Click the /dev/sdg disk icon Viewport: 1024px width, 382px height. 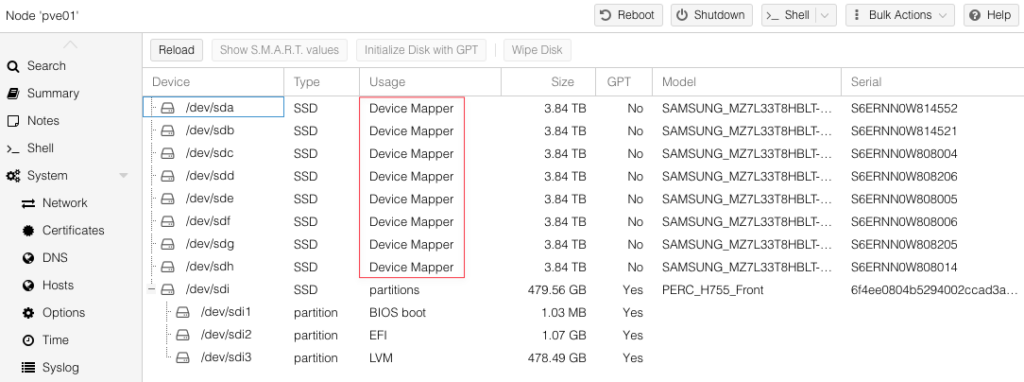tap(168, 244)
